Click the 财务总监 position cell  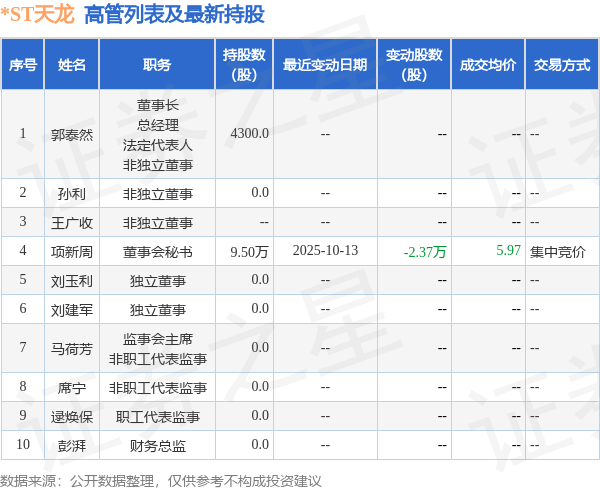(x=158, y=446)
